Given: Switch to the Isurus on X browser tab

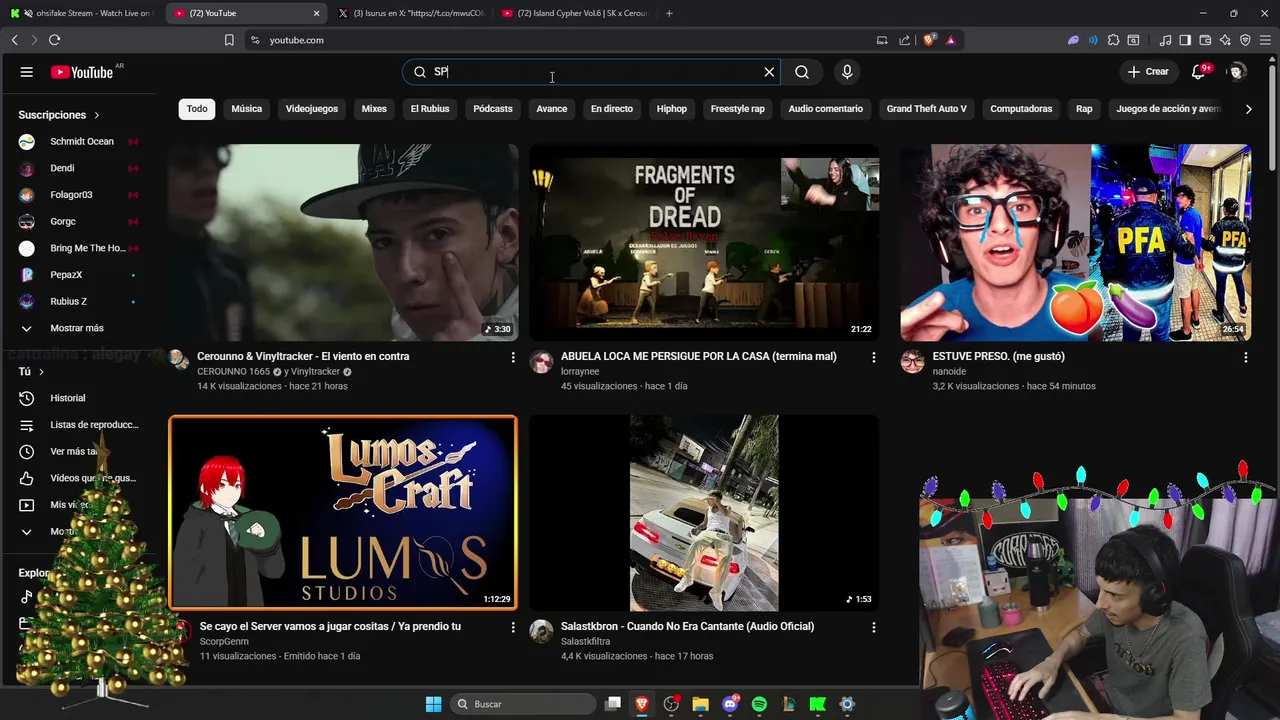Looking at the screenshot, I should tap(410, 13).
